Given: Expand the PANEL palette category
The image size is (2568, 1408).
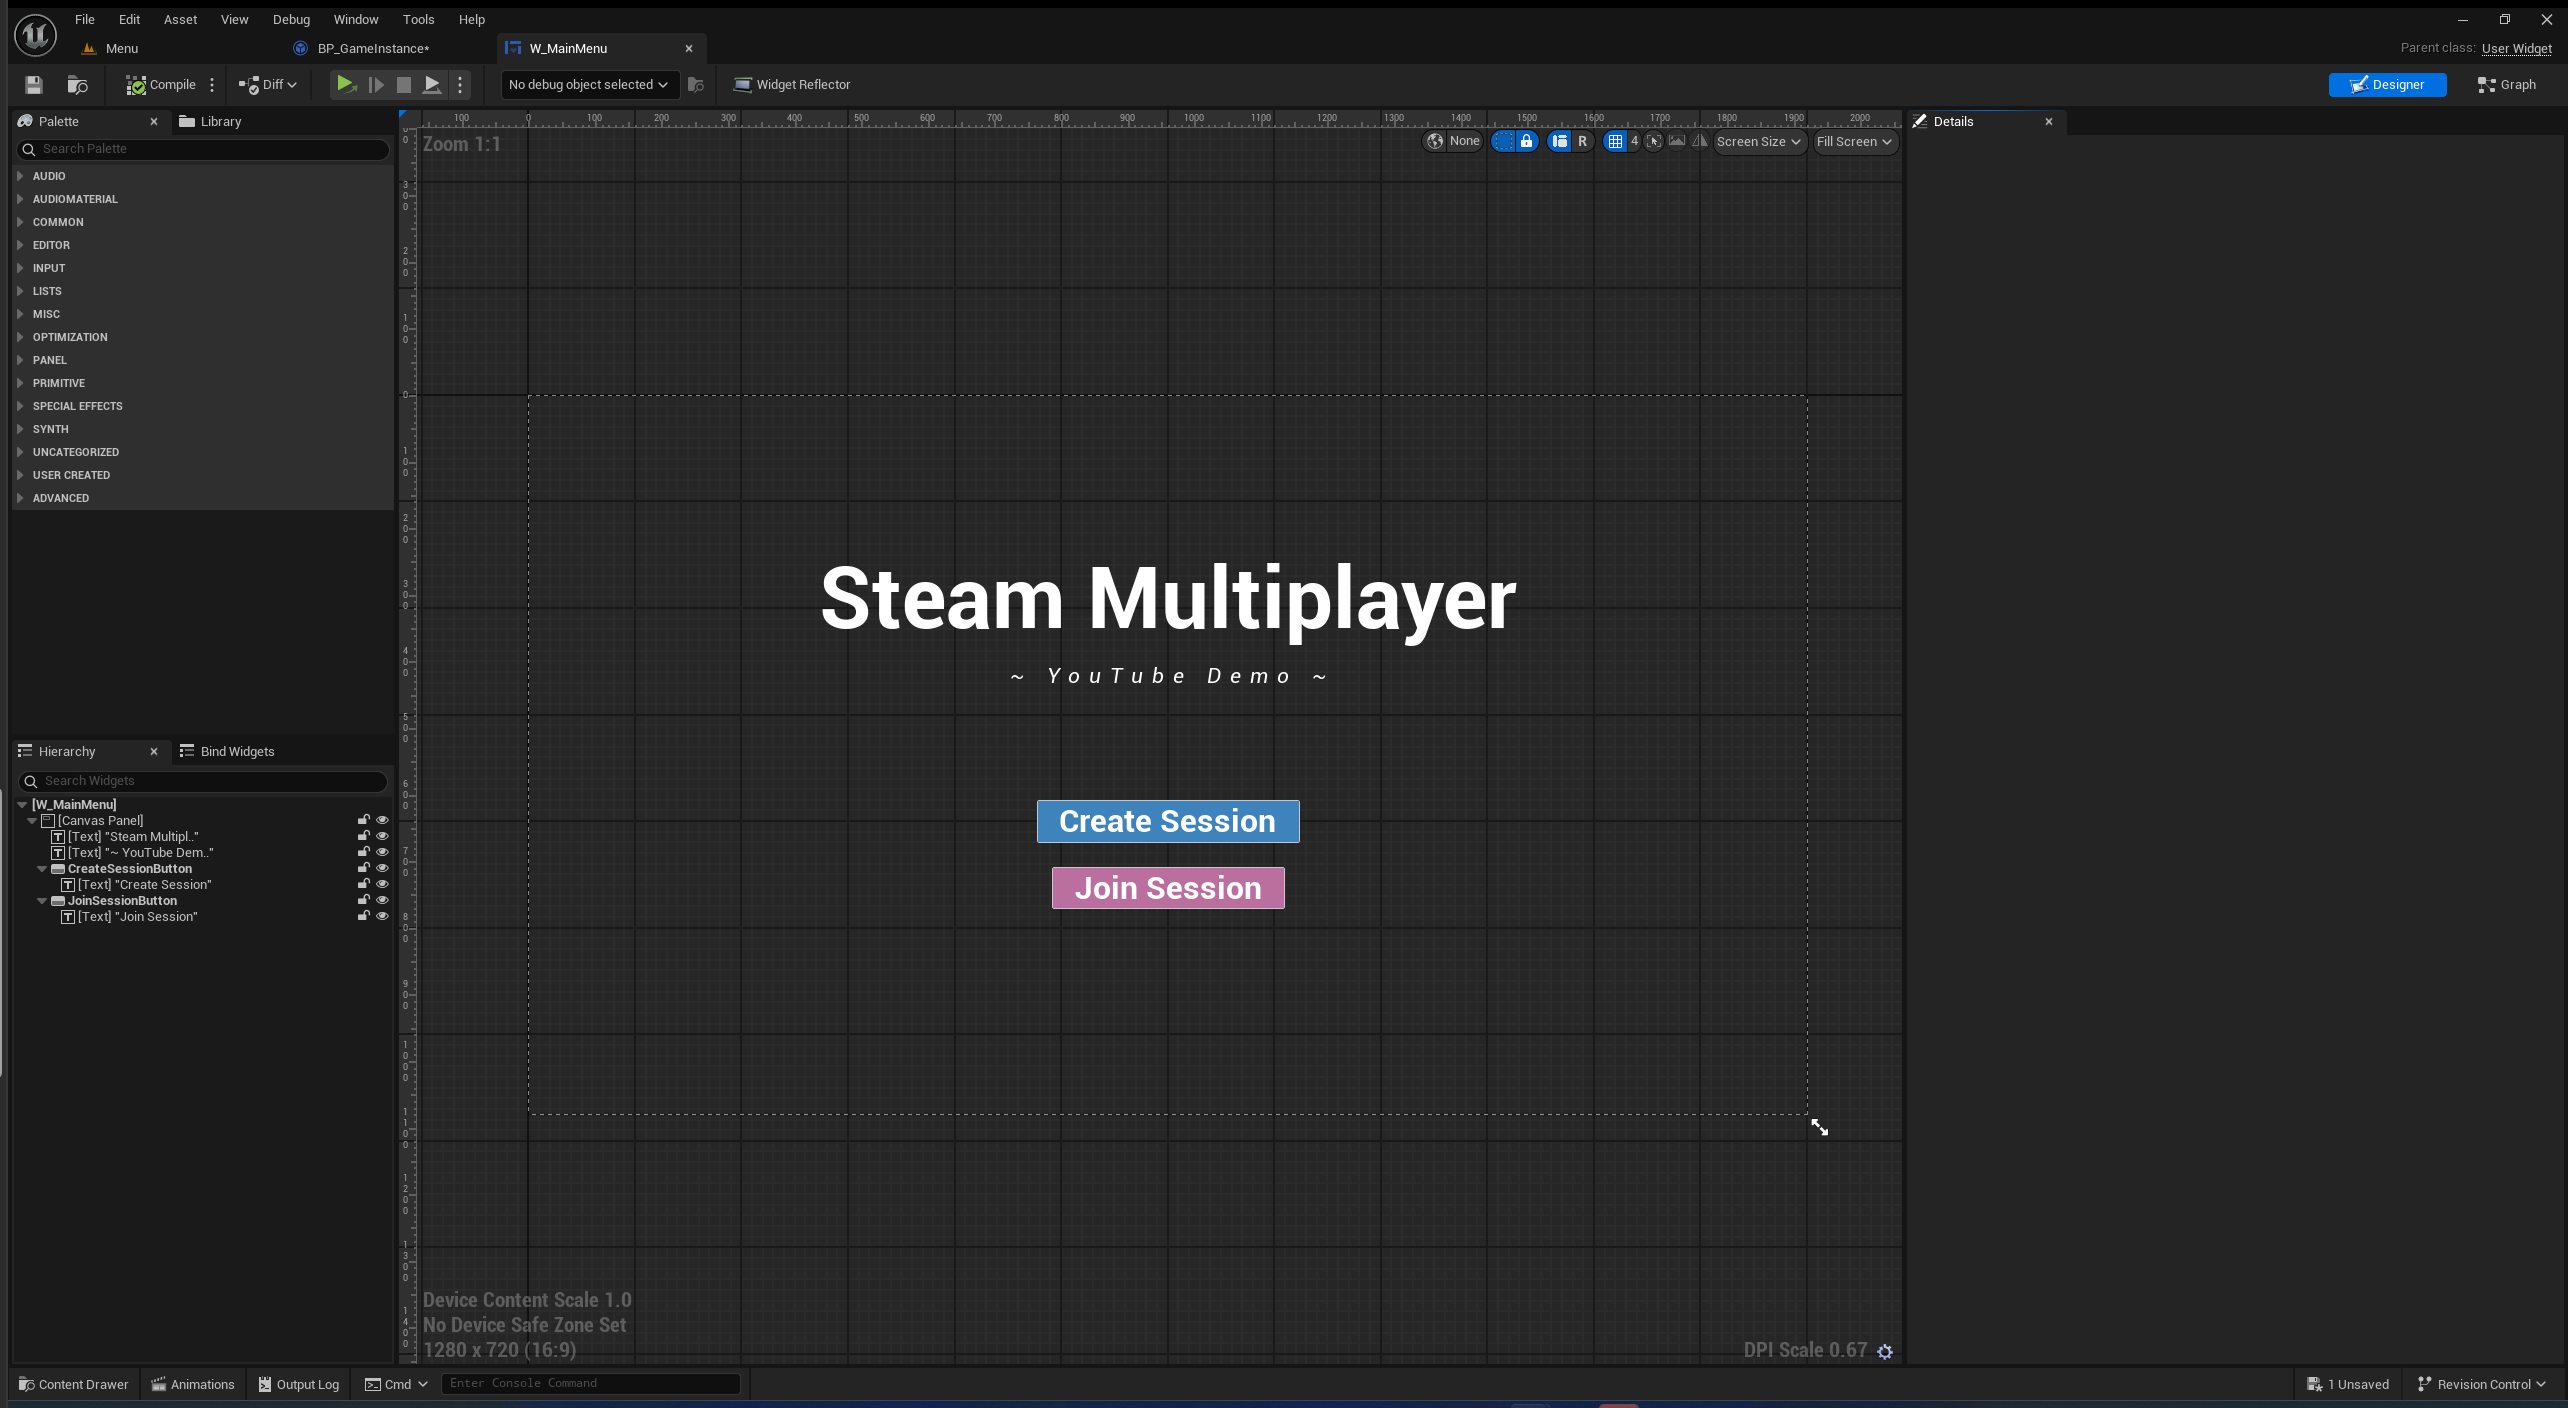Looking at the screenshot, I should click(x=20, y=360).
